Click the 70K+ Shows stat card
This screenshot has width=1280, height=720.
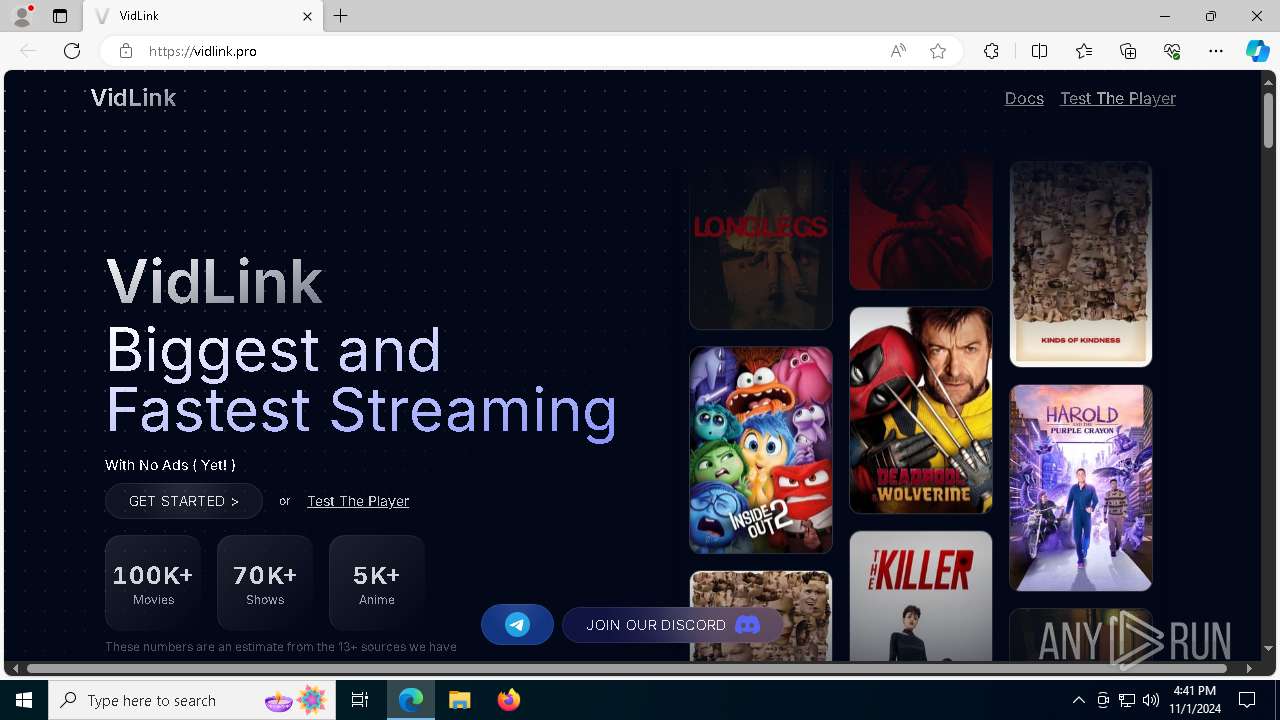[x=265, y=583]
